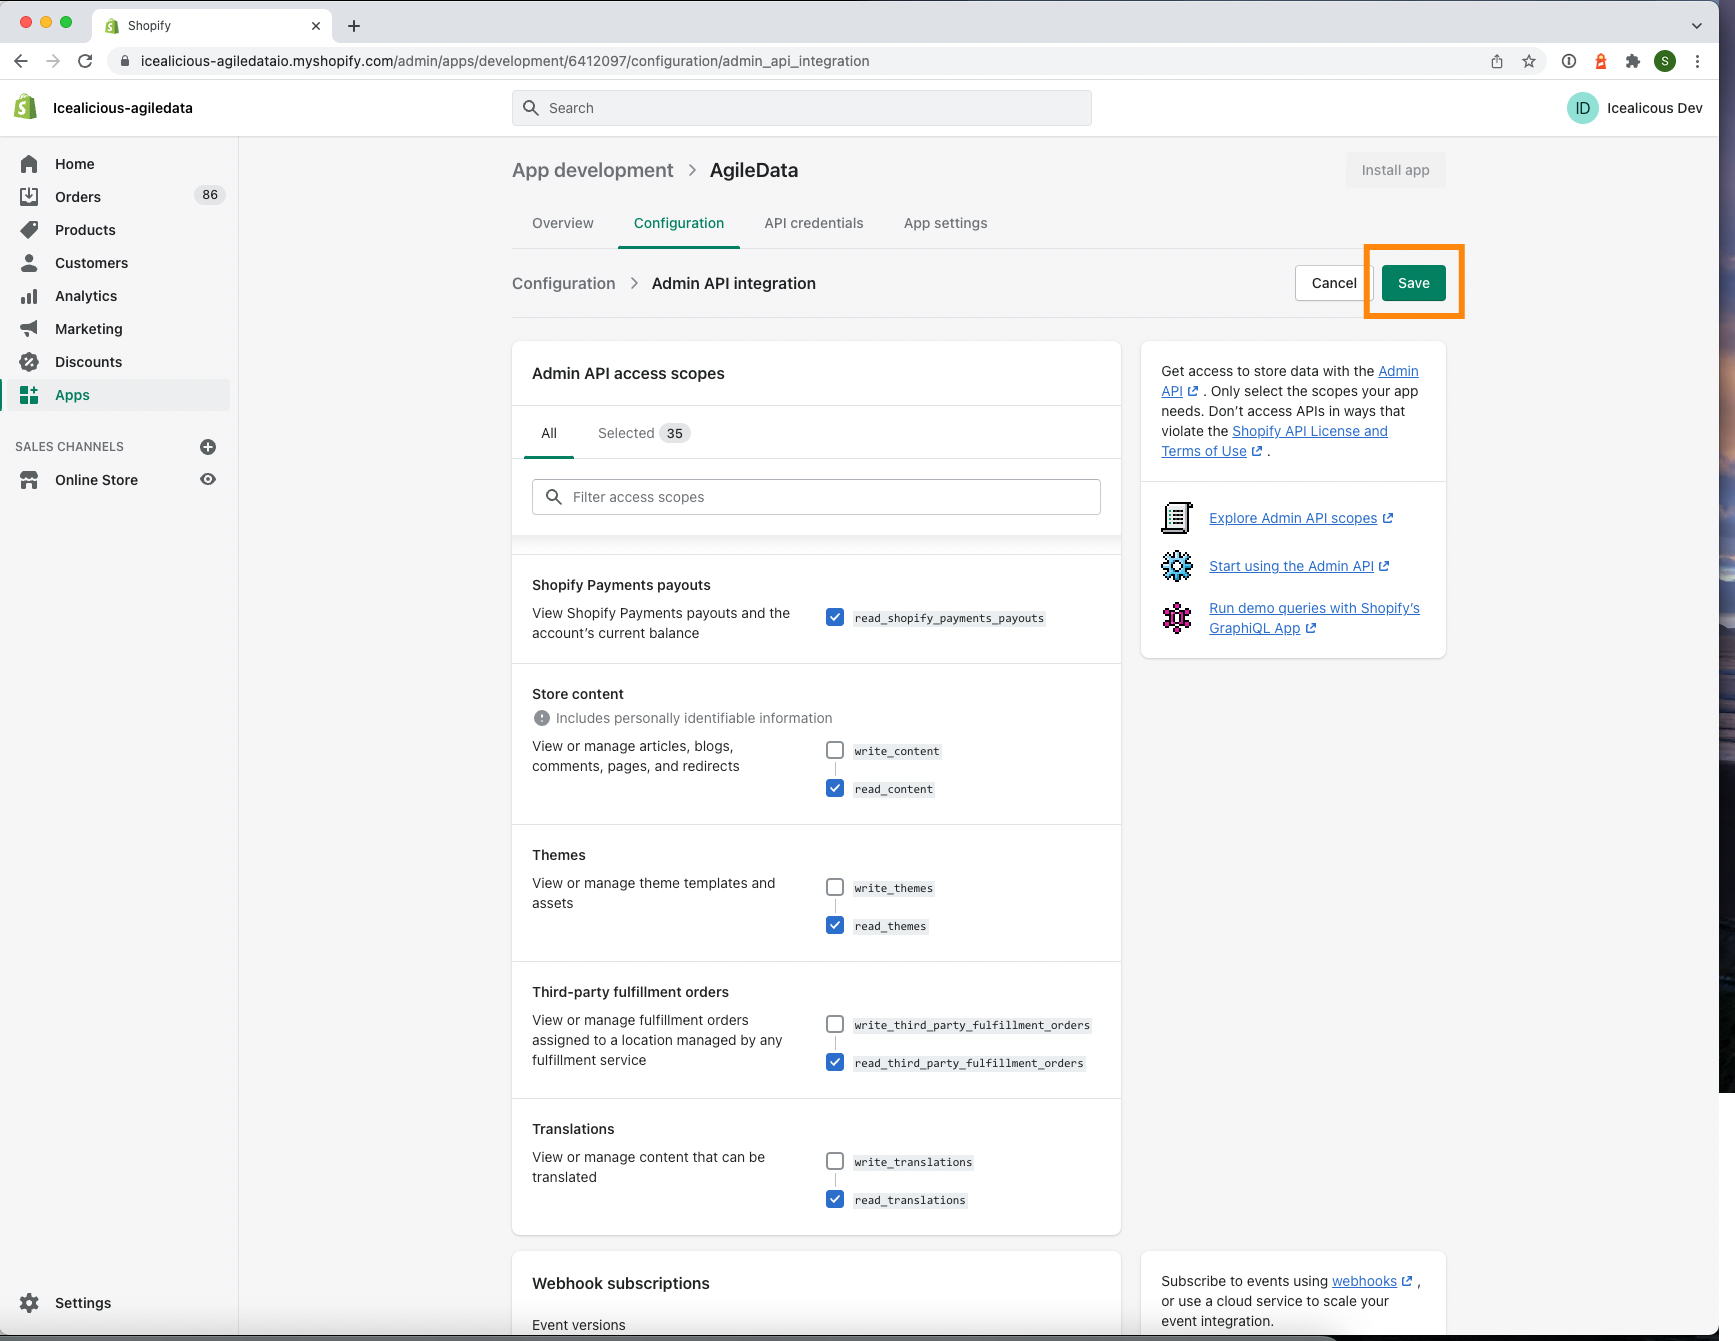1735x1341 pixels.
Task: Show the All scopes tab
Action: click(549, 433)
